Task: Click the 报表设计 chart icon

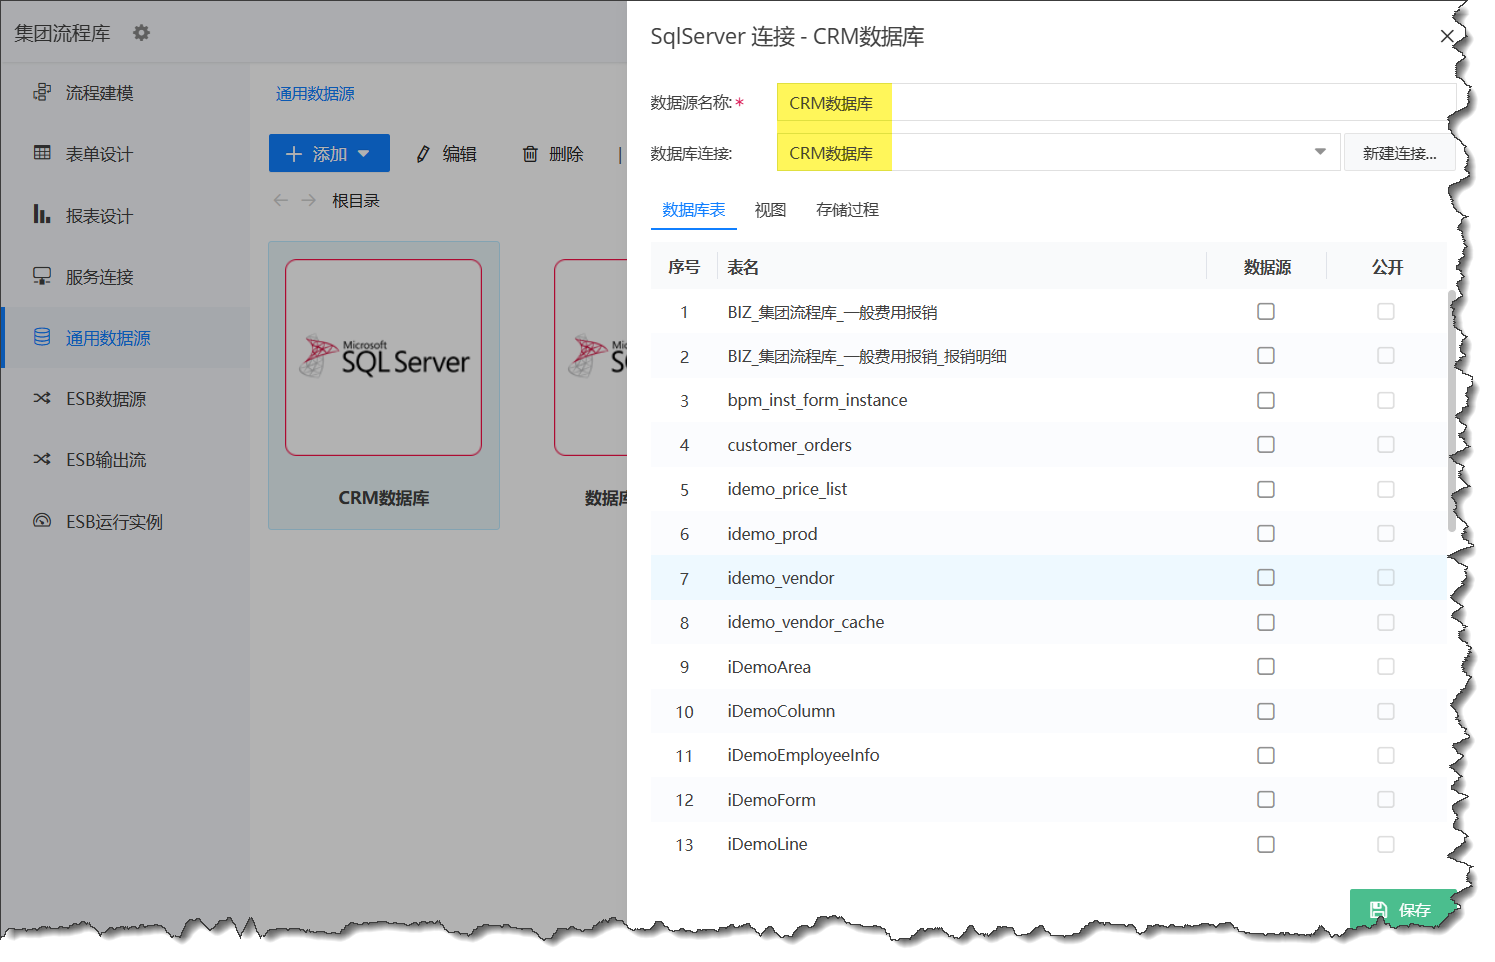Action: (x=42, y=215)
